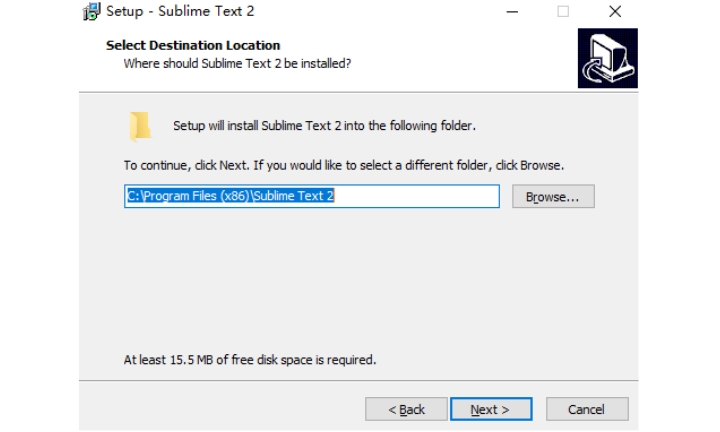720x432 pixels.
Task: Click the computer installer graphic in header
Action: (608, 58)
